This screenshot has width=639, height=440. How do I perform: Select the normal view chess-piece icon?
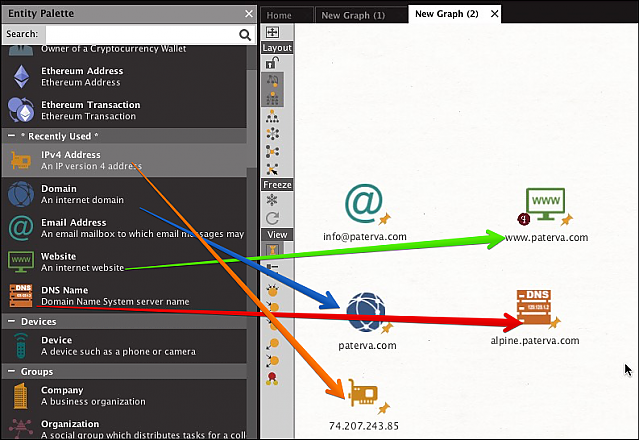pyautogui.click(x=272, y=249)
